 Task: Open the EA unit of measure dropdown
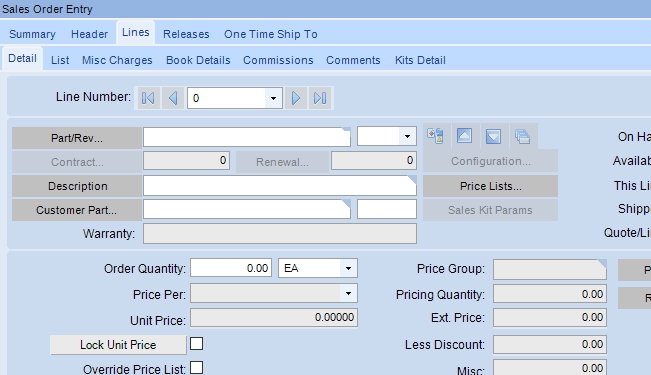(348, 268)
